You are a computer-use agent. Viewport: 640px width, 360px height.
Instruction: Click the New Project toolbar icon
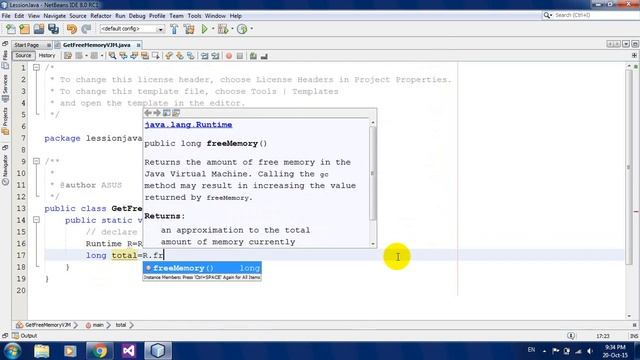pos(24,29)
